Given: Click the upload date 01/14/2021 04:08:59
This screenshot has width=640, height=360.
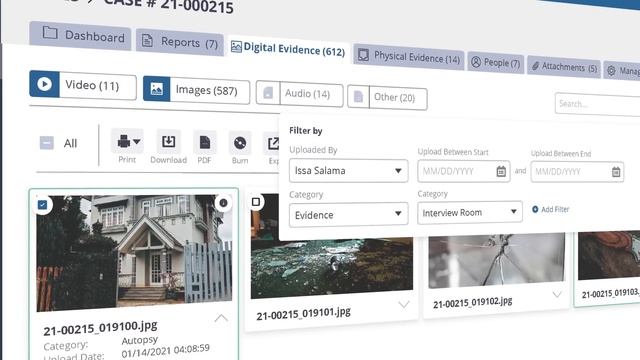Looking at the screenshot, I should (x=165, y=351).
